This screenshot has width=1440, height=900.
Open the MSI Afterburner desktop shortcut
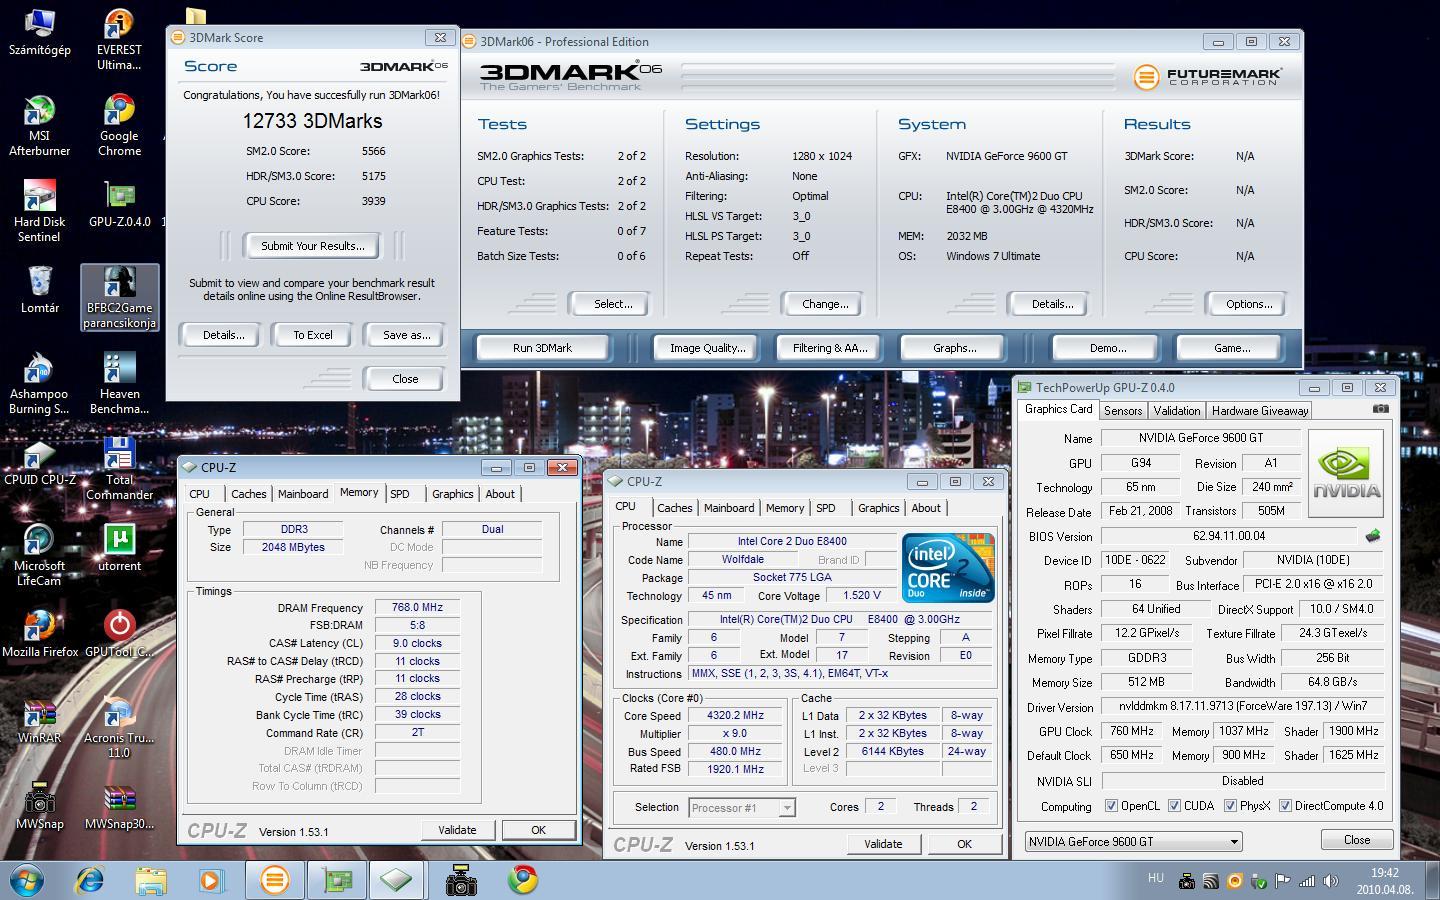point(39,126)
